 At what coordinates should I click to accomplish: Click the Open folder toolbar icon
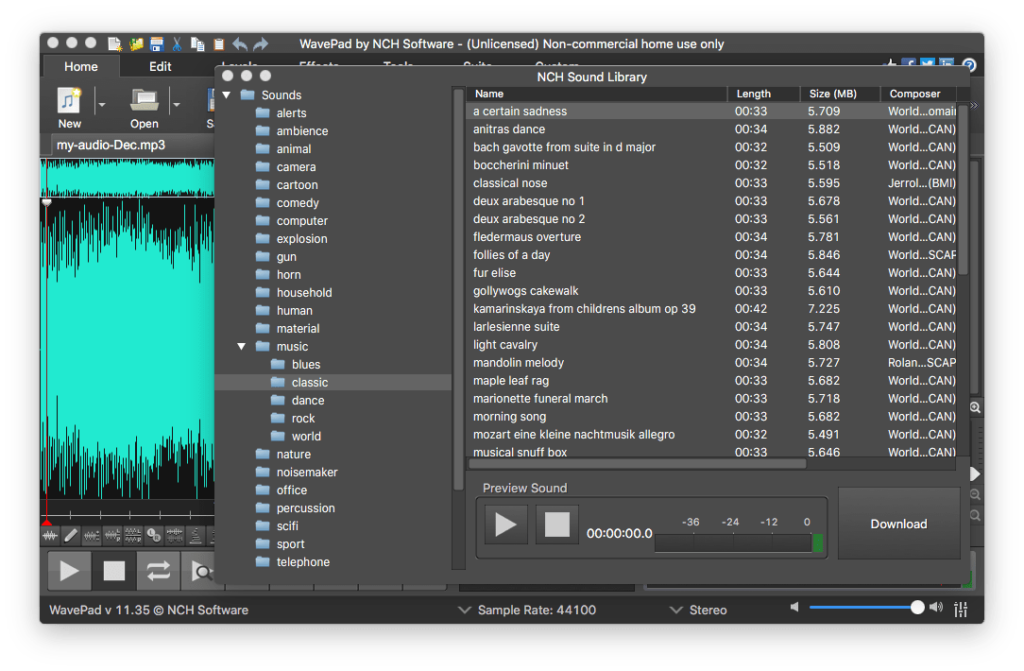click(x=144, y=101)
